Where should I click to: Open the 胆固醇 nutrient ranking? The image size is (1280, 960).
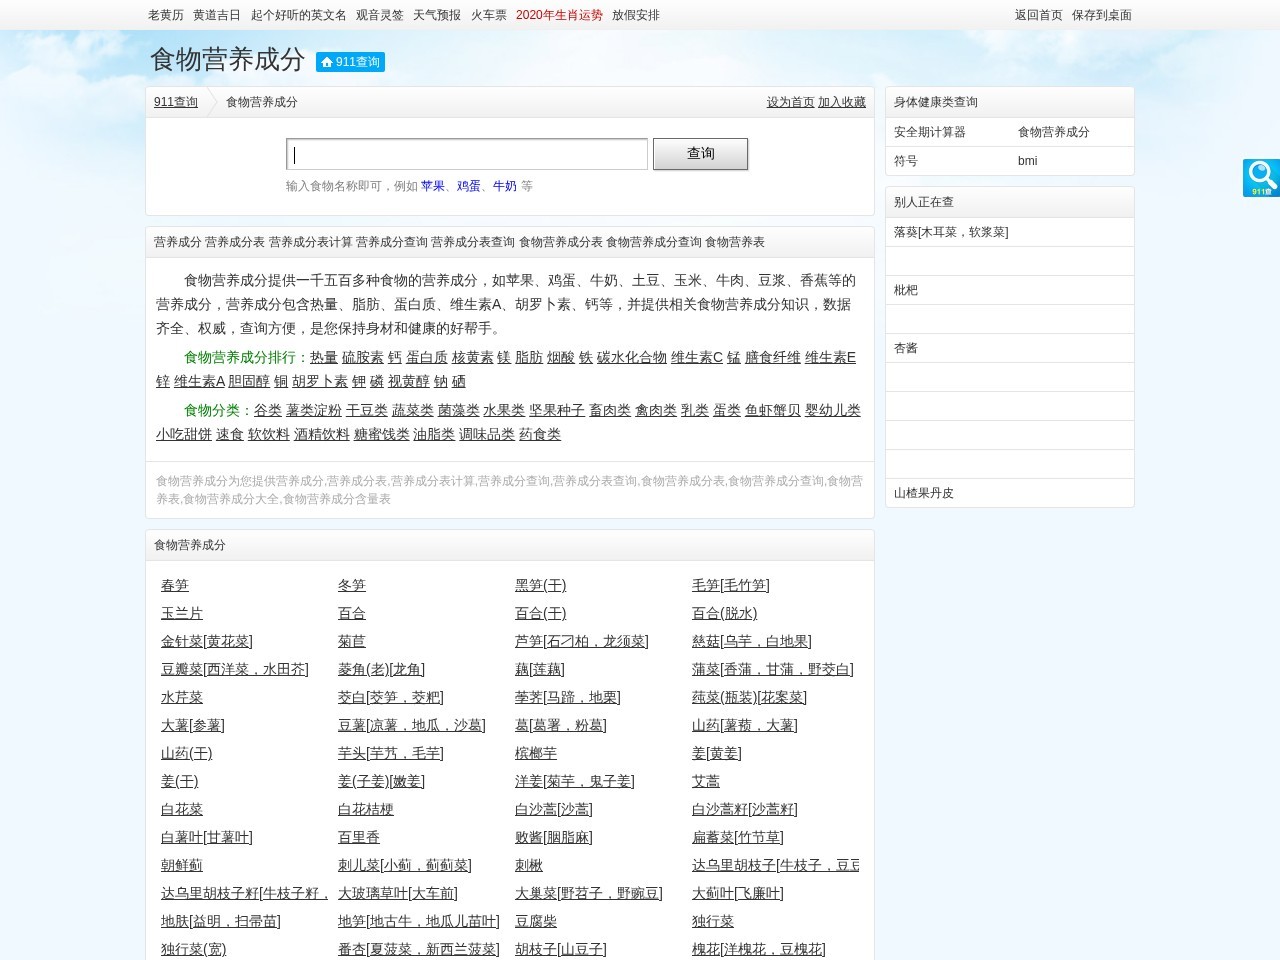click(249, 381)
